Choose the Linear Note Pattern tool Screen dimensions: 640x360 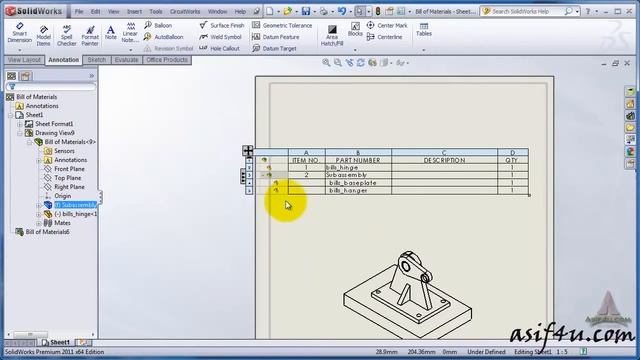click(130, 33)
